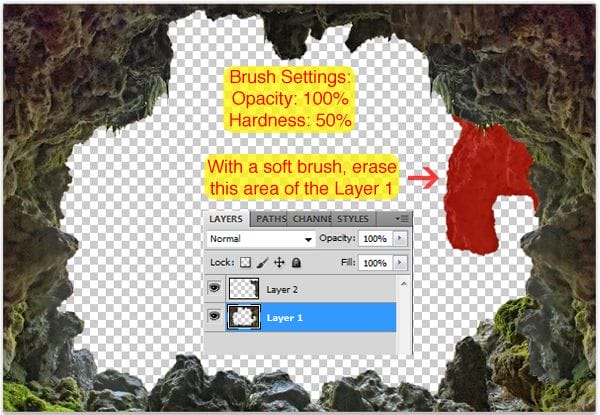Viewport: 600px width, 415px height.
Task: Toggle visibility of Layer 1
Action: (215, 318)
